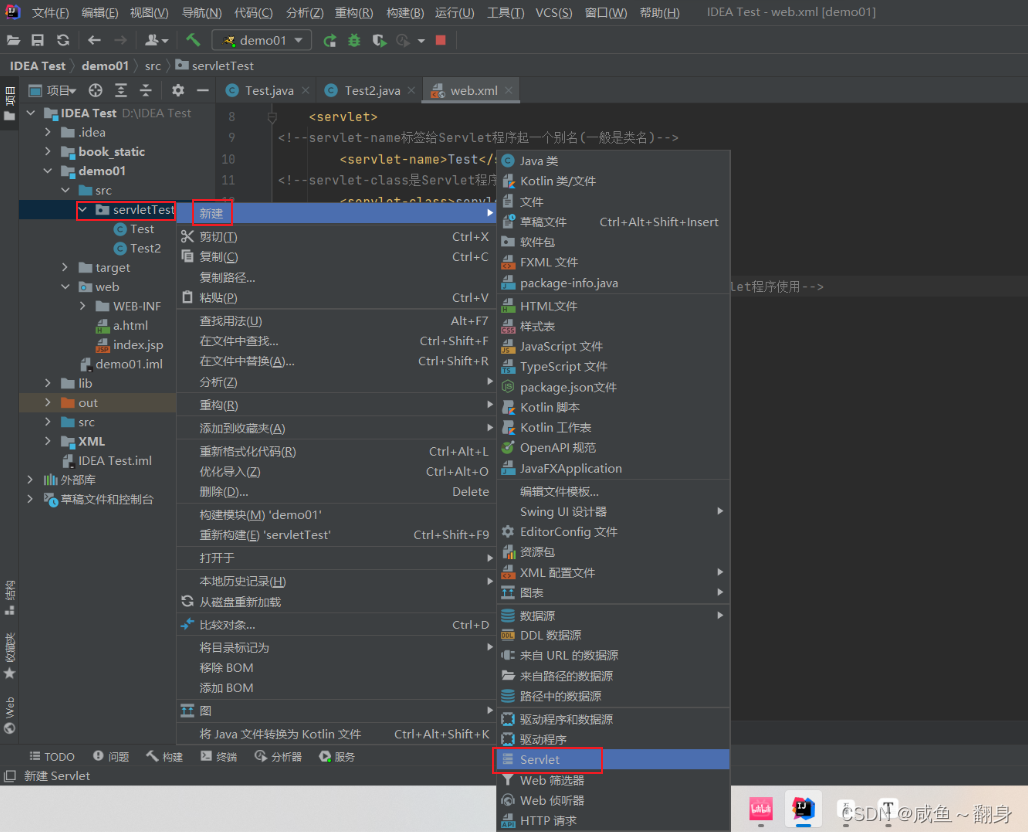
Task: Click the Collapse All project tree icon
Action: pos(146,90)
